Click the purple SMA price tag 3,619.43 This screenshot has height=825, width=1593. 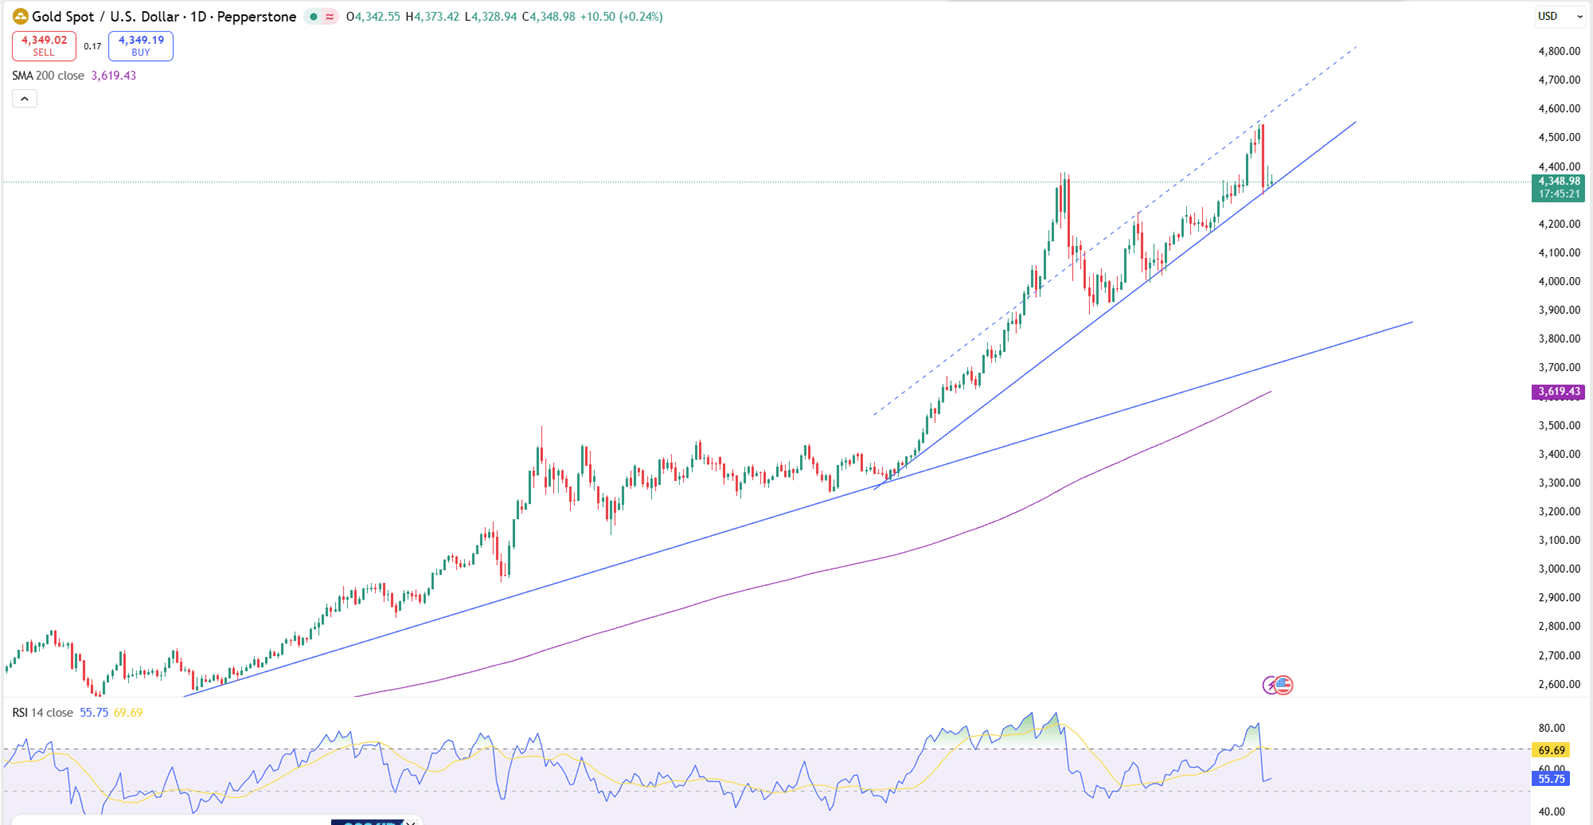pyautogui.click(x=1558, y=392)
